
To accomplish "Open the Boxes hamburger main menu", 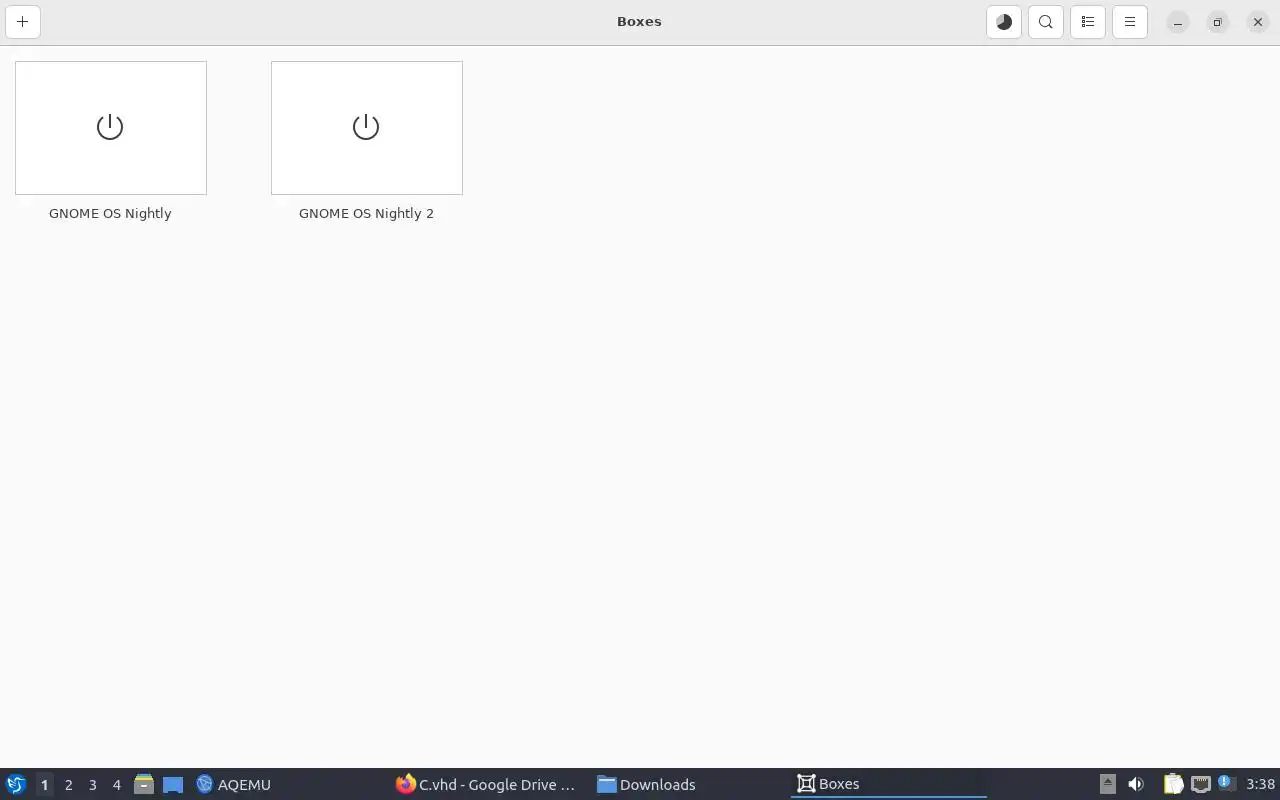I will click(1130, 21).
